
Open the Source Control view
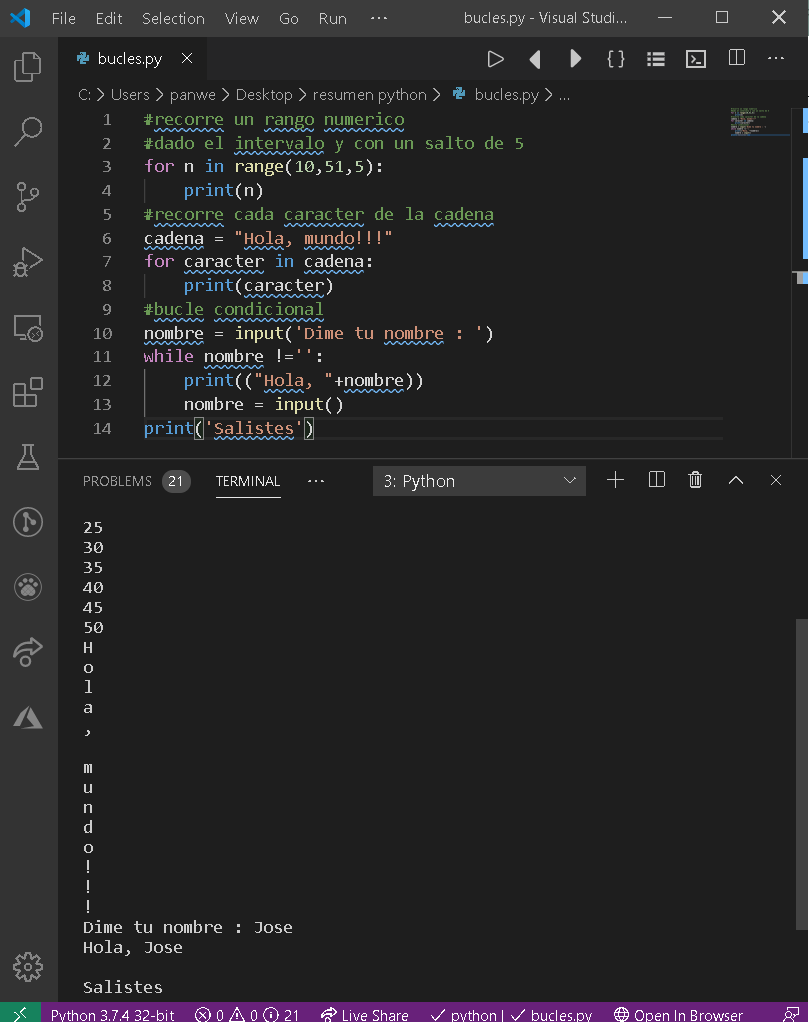[x=27, y=197]
